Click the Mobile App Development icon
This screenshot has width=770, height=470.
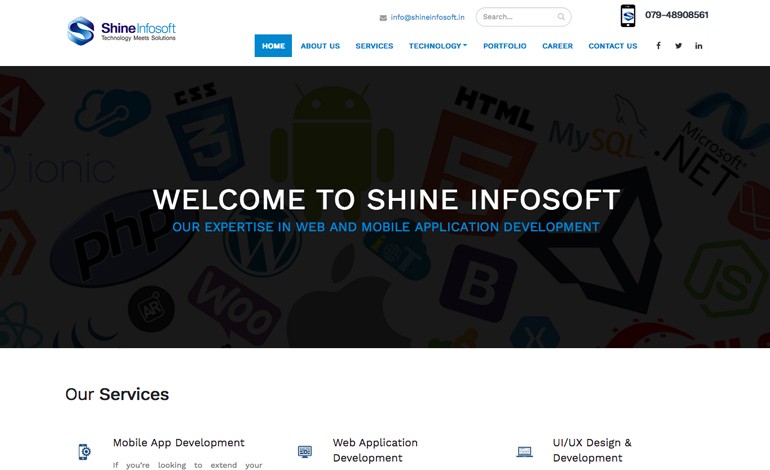click(x=84, y=451)
